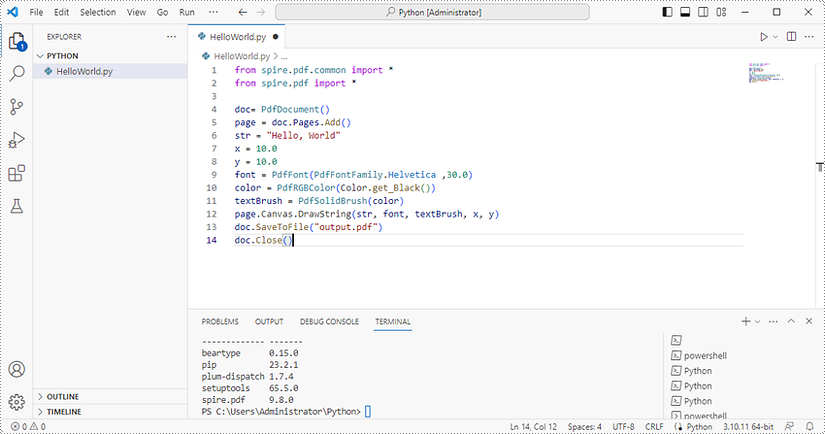Select the TERMINAL tab
The width and height of the screenshot is (825, 434).
coord(393,321)
